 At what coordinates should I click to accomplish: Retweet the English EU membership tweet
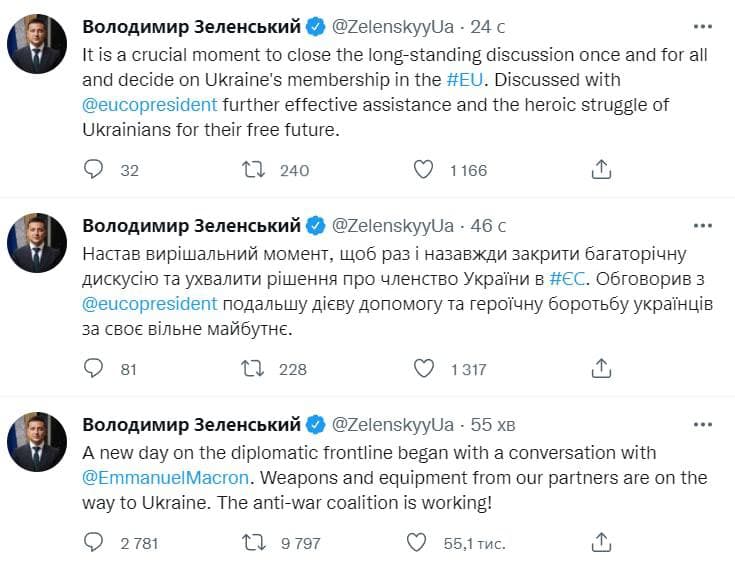253,169
